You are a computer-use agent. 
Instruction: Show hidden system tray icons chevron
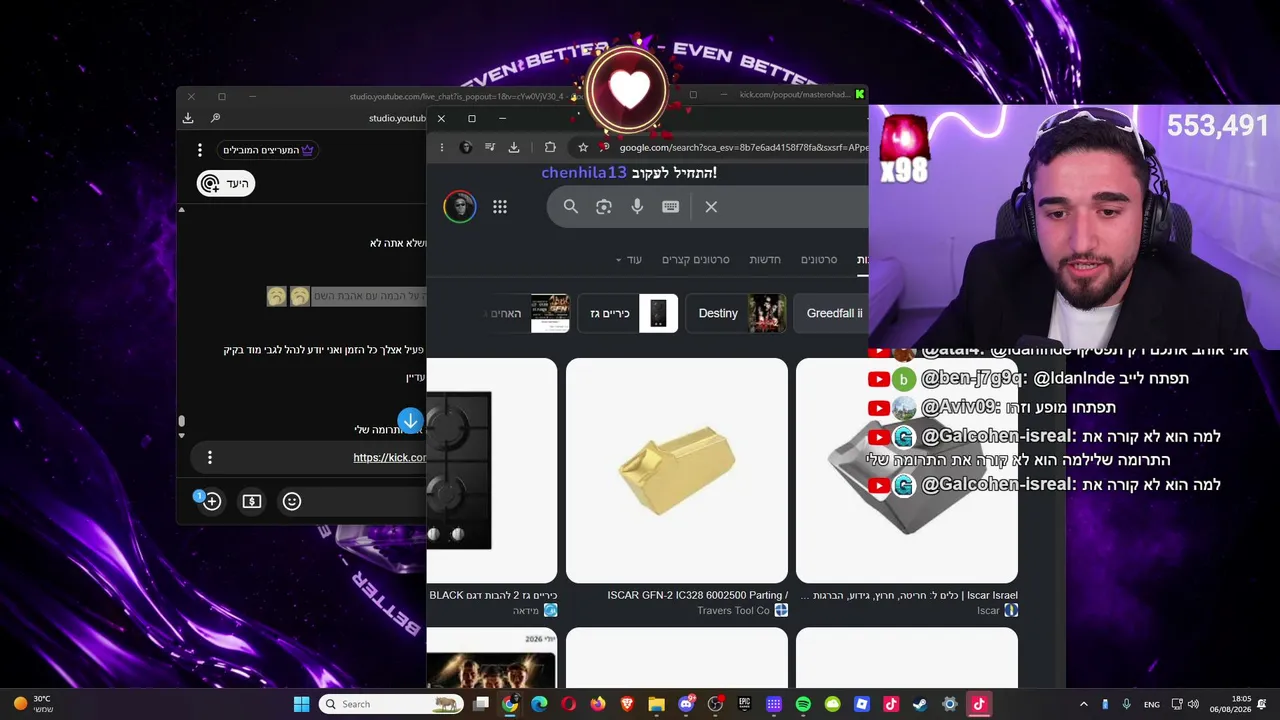(x=1083, y=704)
